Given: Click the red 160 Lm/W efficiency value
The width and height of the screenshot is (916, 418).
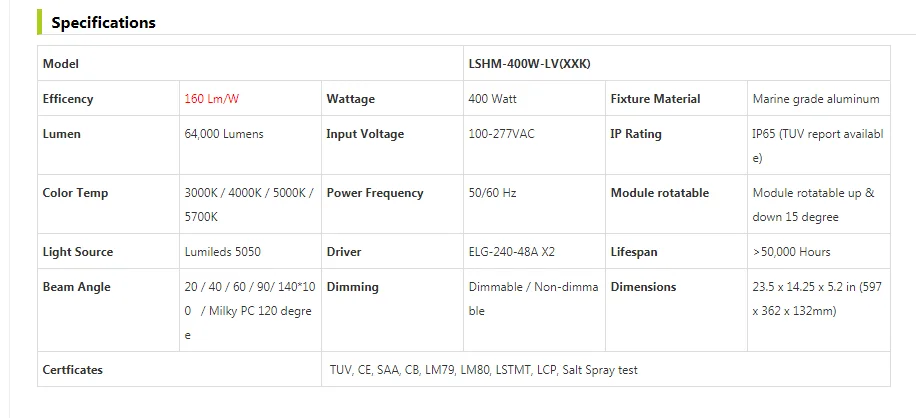Looking at the screenshot, I should [209, 99].
